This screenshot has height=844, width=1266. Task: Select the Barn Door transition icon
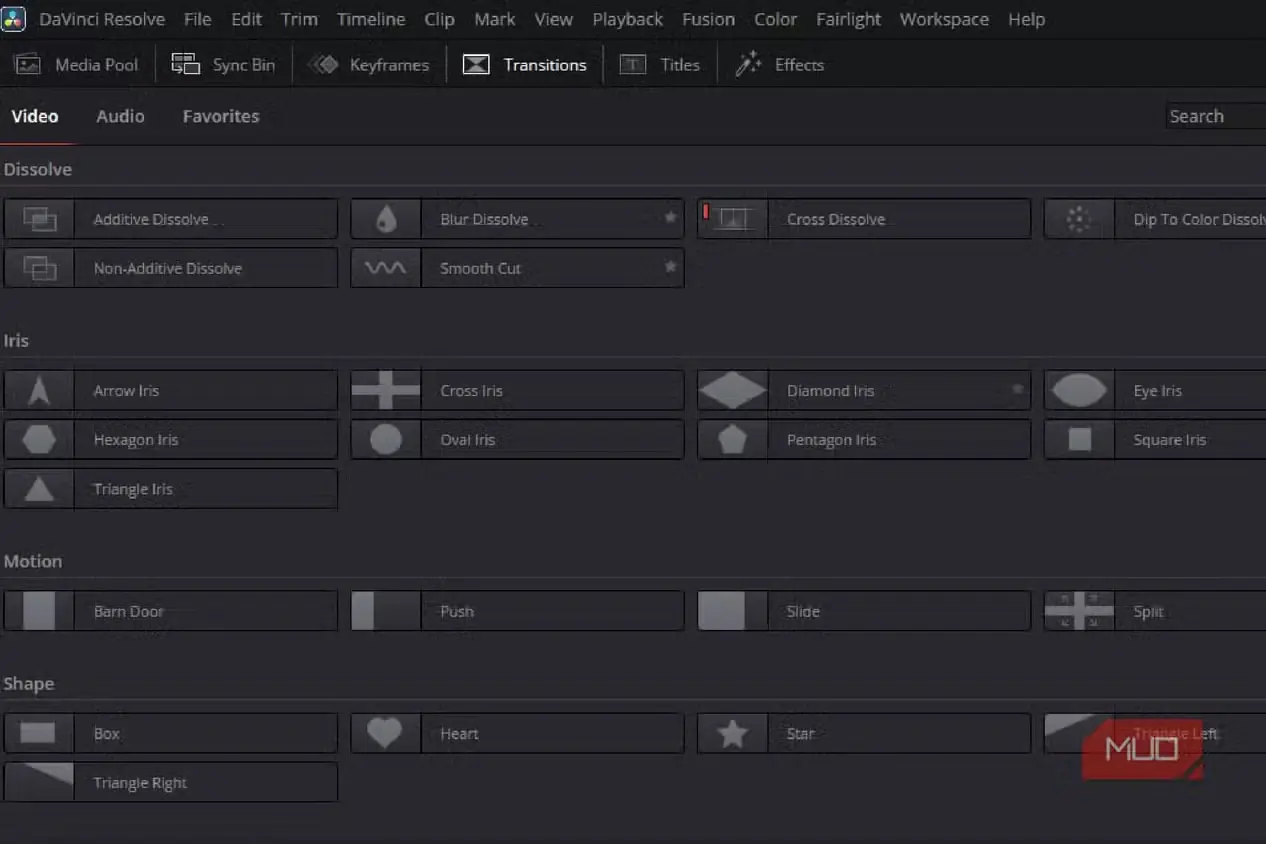[x=39, y=611]
